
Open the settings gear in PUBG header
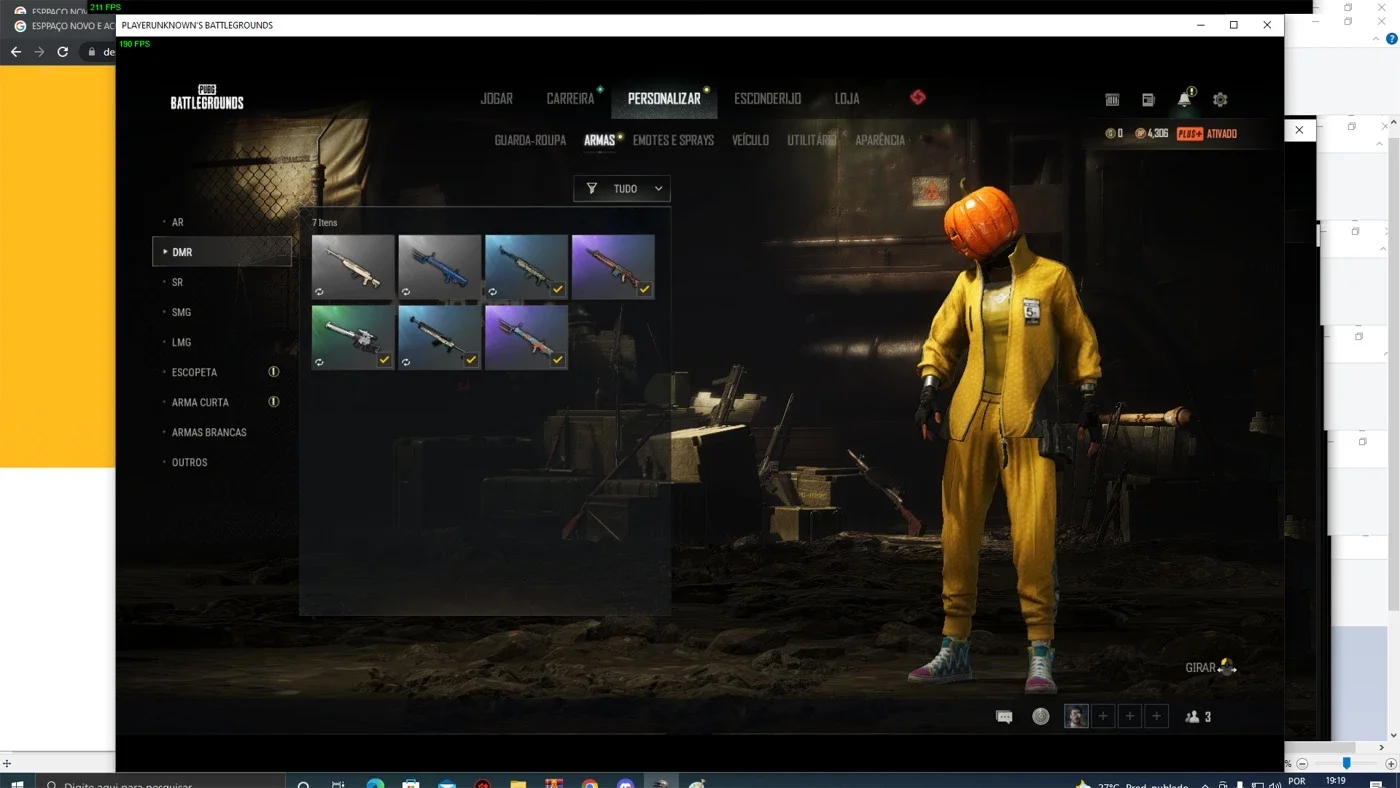(x=1220, y=99)
